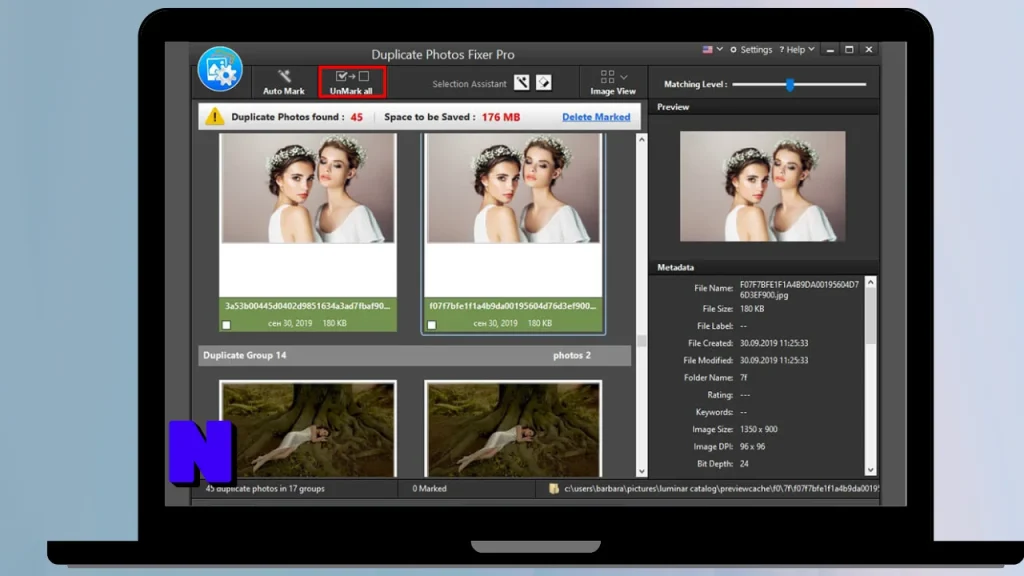Click the '0 Marked' status text
Image resolution: width=1024 pixels, height=576 pixels.
click(429, 488)
